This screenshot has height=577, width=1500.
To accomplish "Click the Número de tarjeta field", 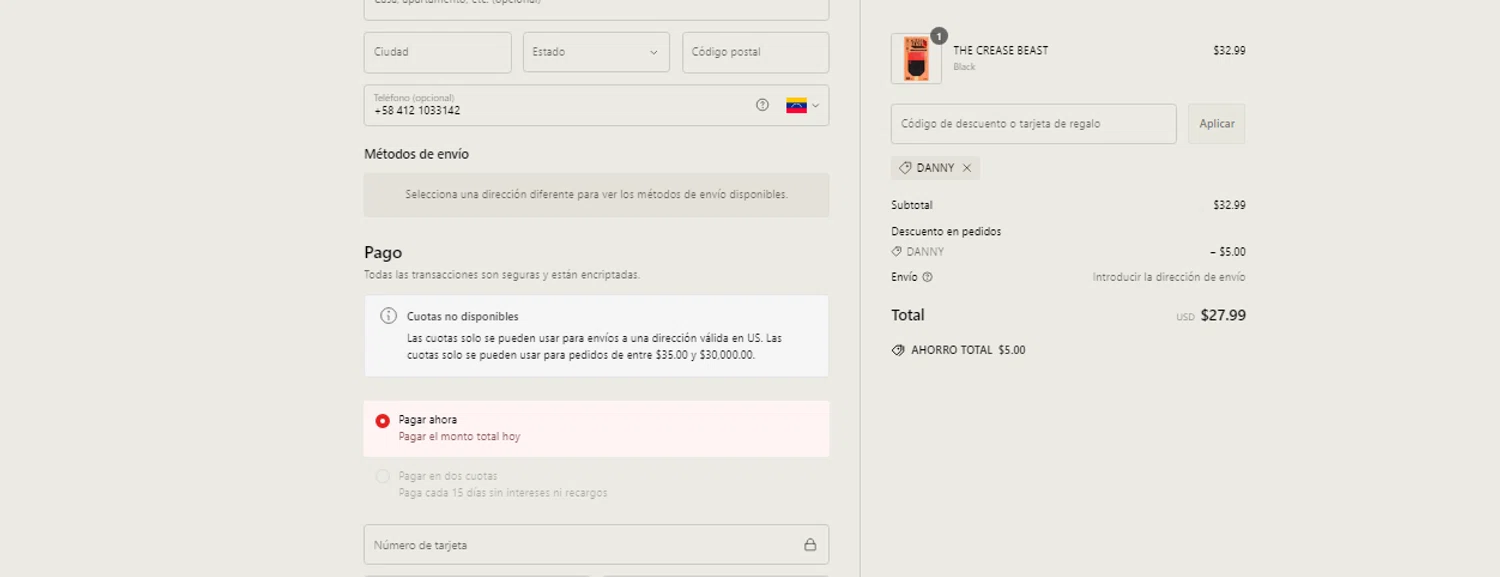I will click(x=596, y=545).
